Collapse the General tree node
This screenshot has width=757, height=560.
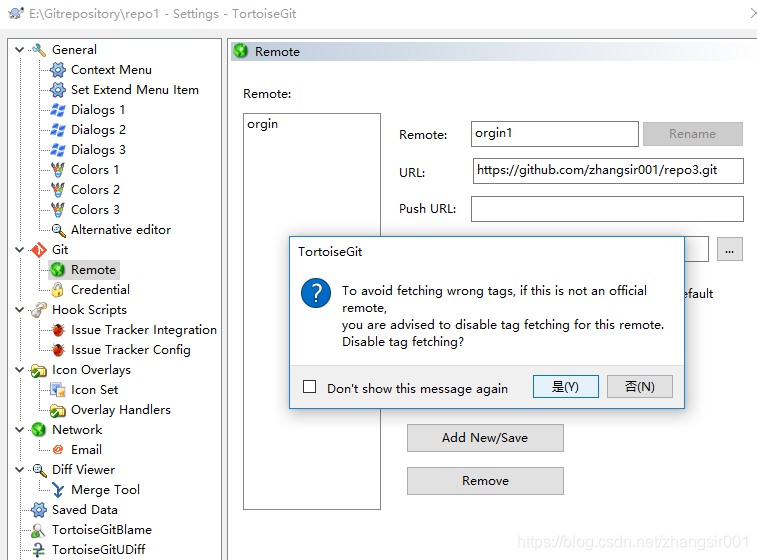tap(19, 50)
